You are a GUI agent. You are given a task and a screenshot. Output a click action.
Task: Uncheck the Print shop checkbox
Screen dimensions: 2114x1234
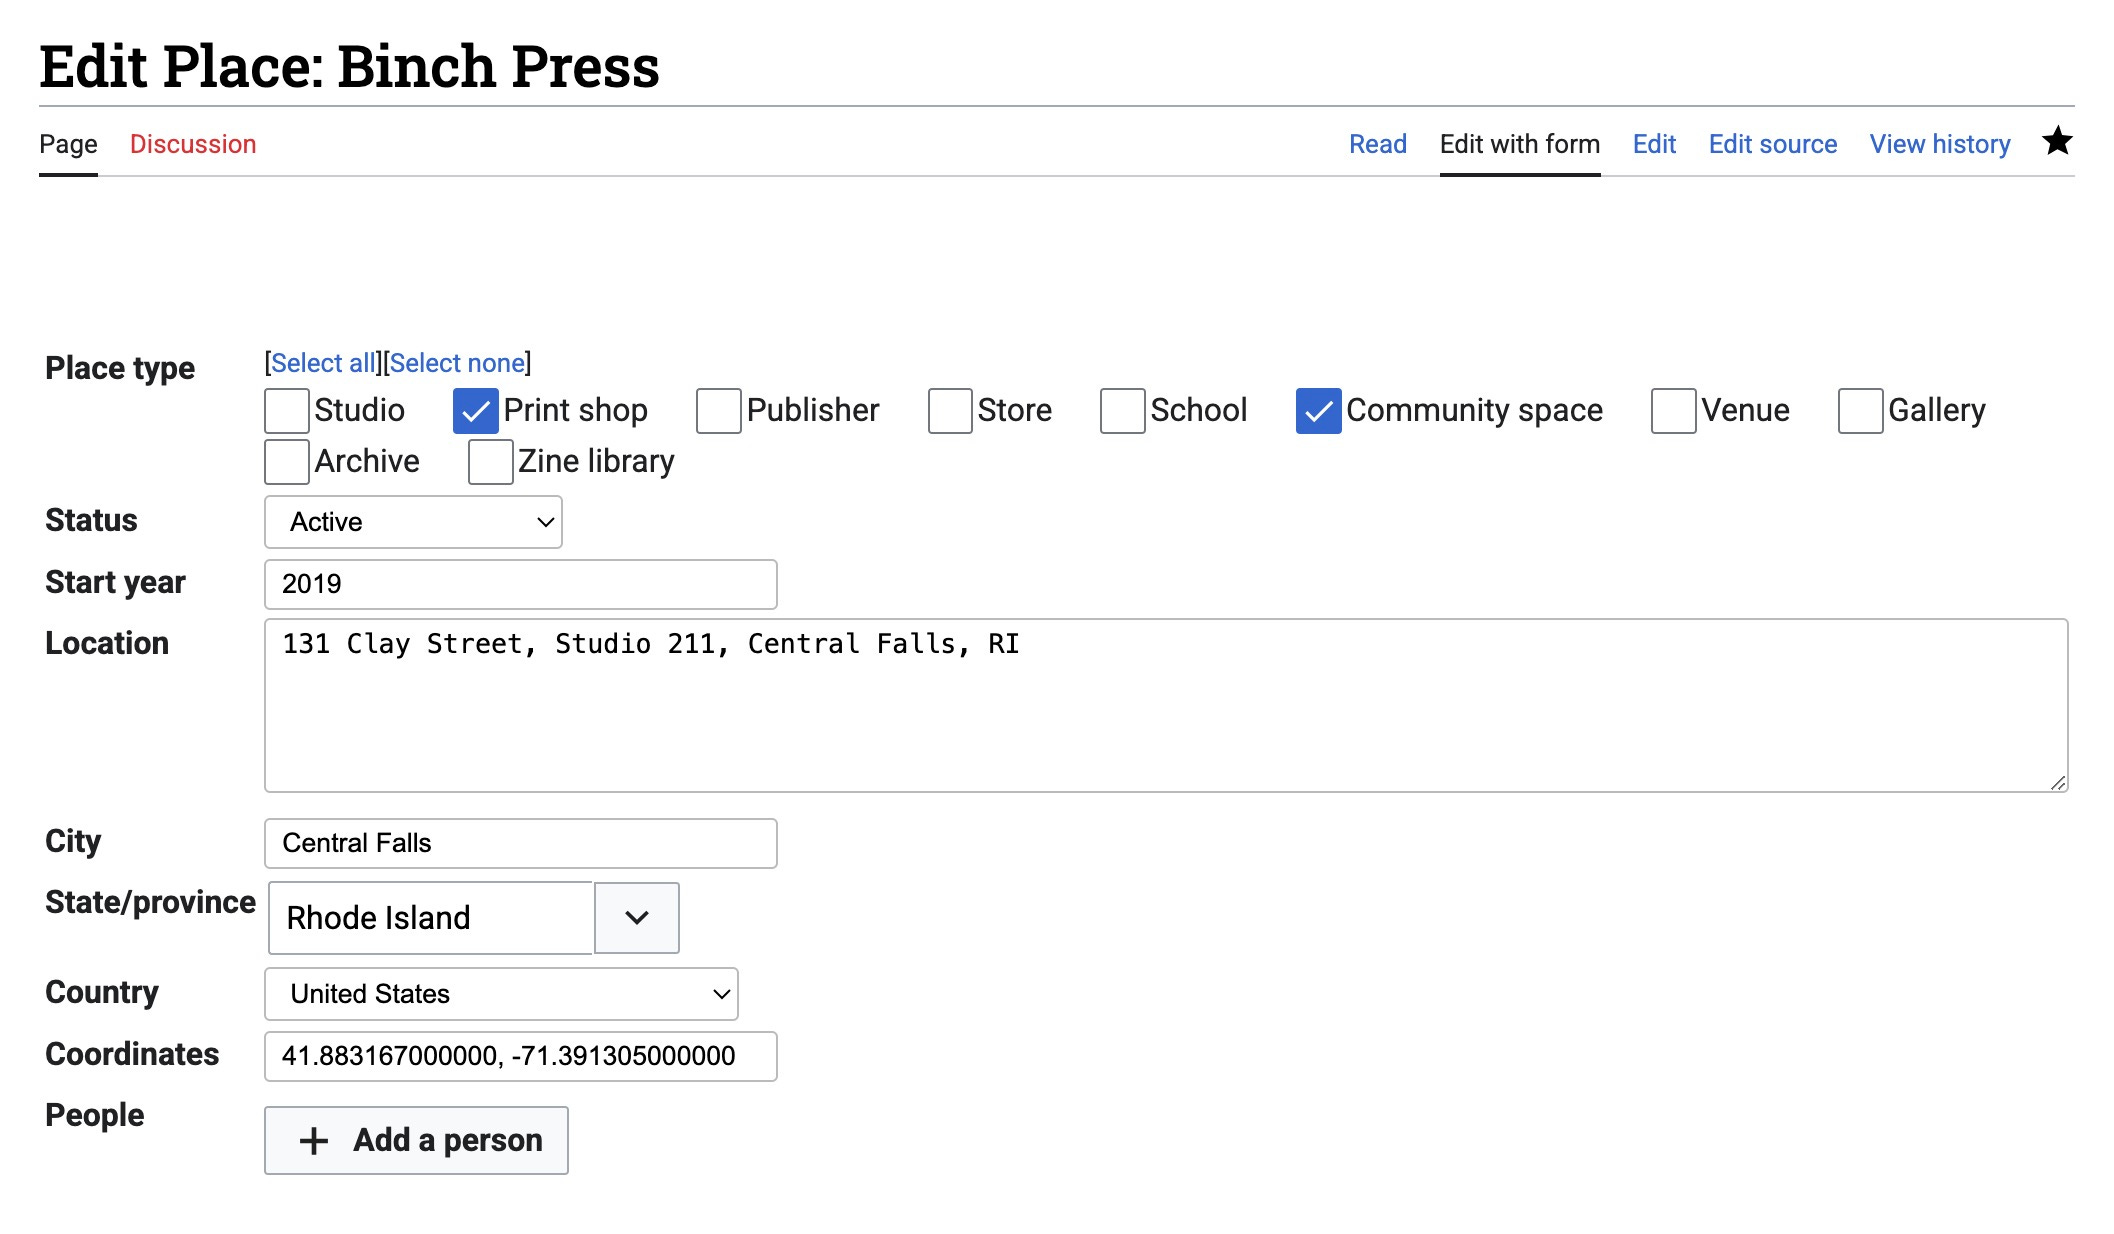point(475,411)
